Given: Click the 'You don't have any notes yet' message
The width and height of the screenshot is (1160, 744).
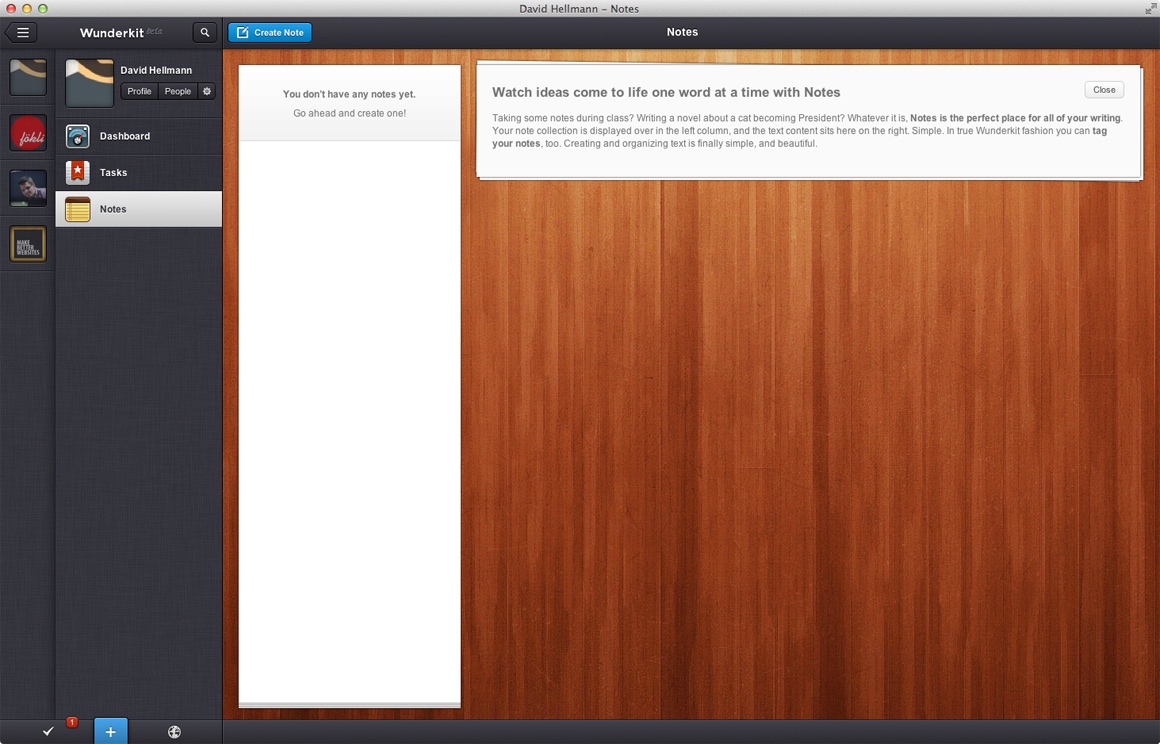Looking at the screenshot, I should tap(349, 94).
